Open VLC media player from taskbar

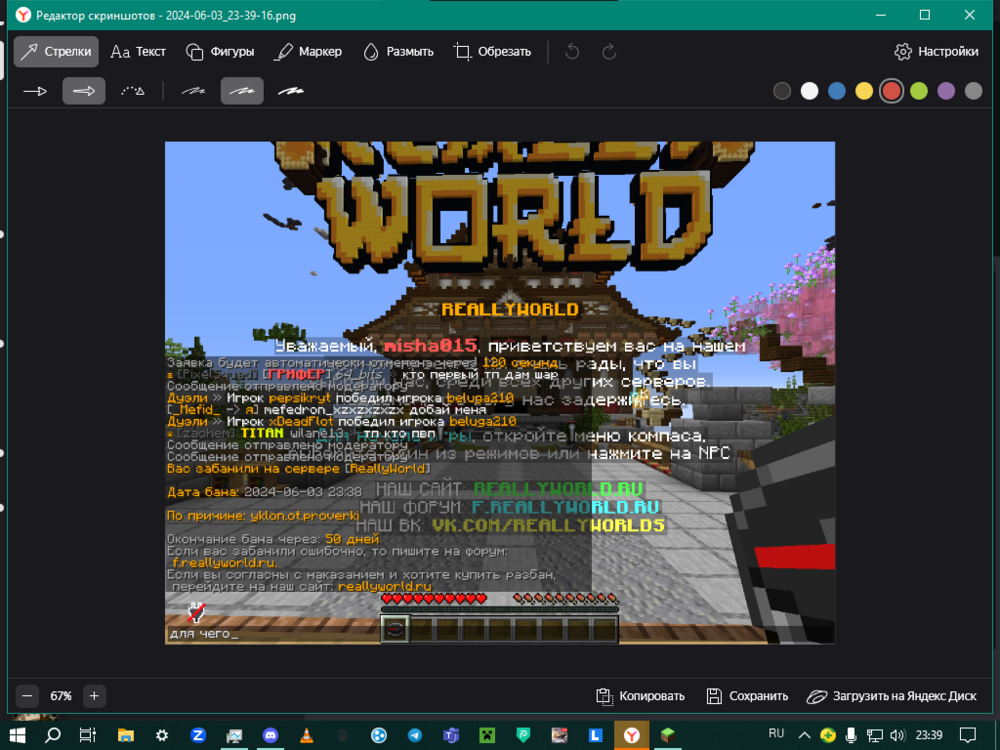tap(307, 735)
